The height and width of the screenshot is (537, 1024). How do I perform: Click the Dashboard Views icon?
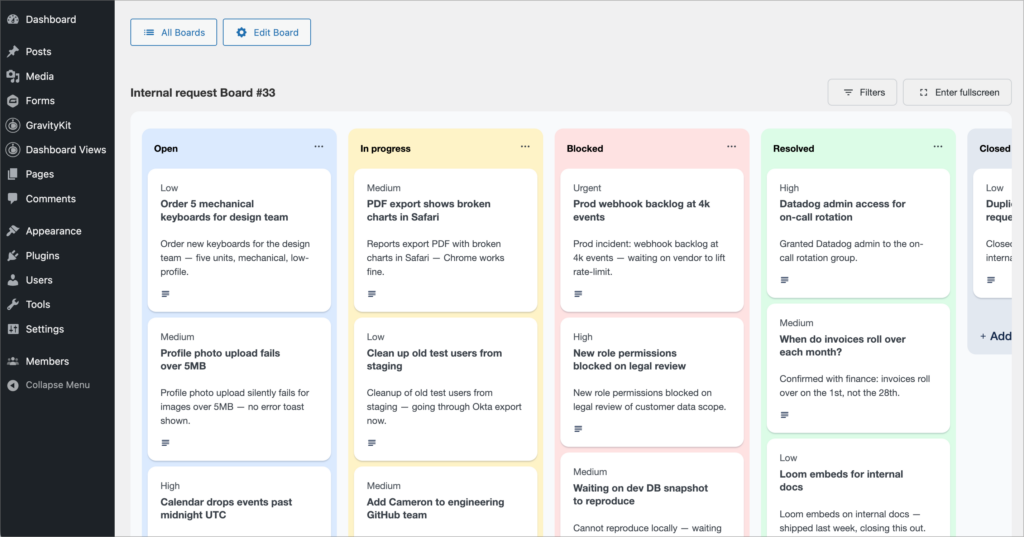[13, 150]
